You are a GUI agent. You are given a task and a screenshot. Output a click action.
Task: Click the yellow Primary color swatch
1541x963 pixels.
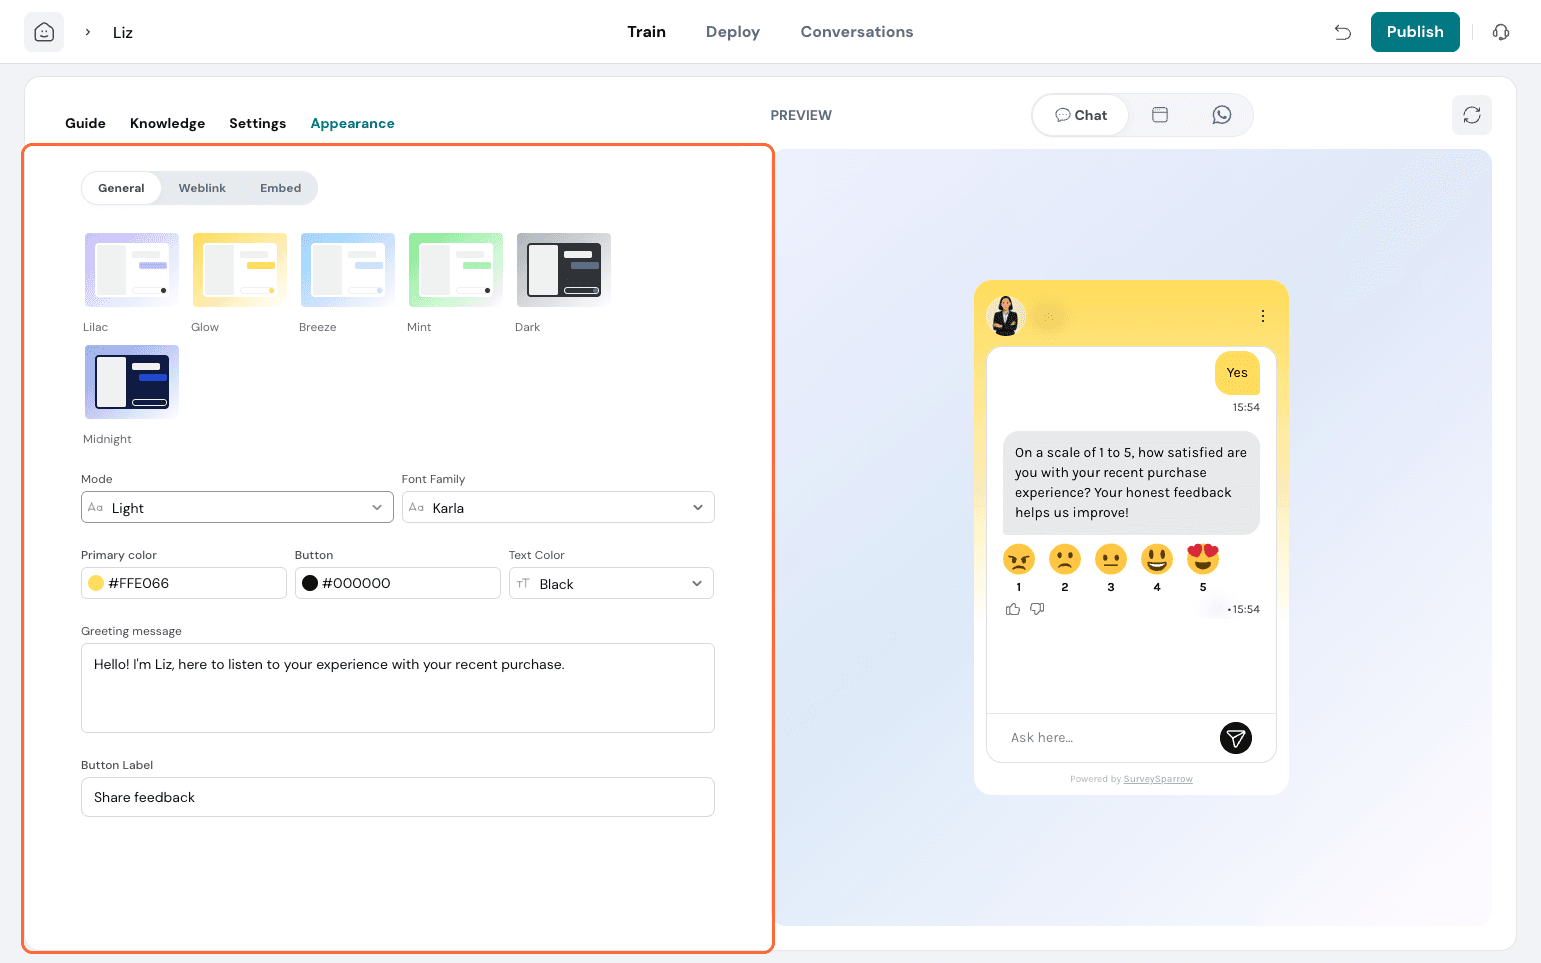click(x=96, y=583)
